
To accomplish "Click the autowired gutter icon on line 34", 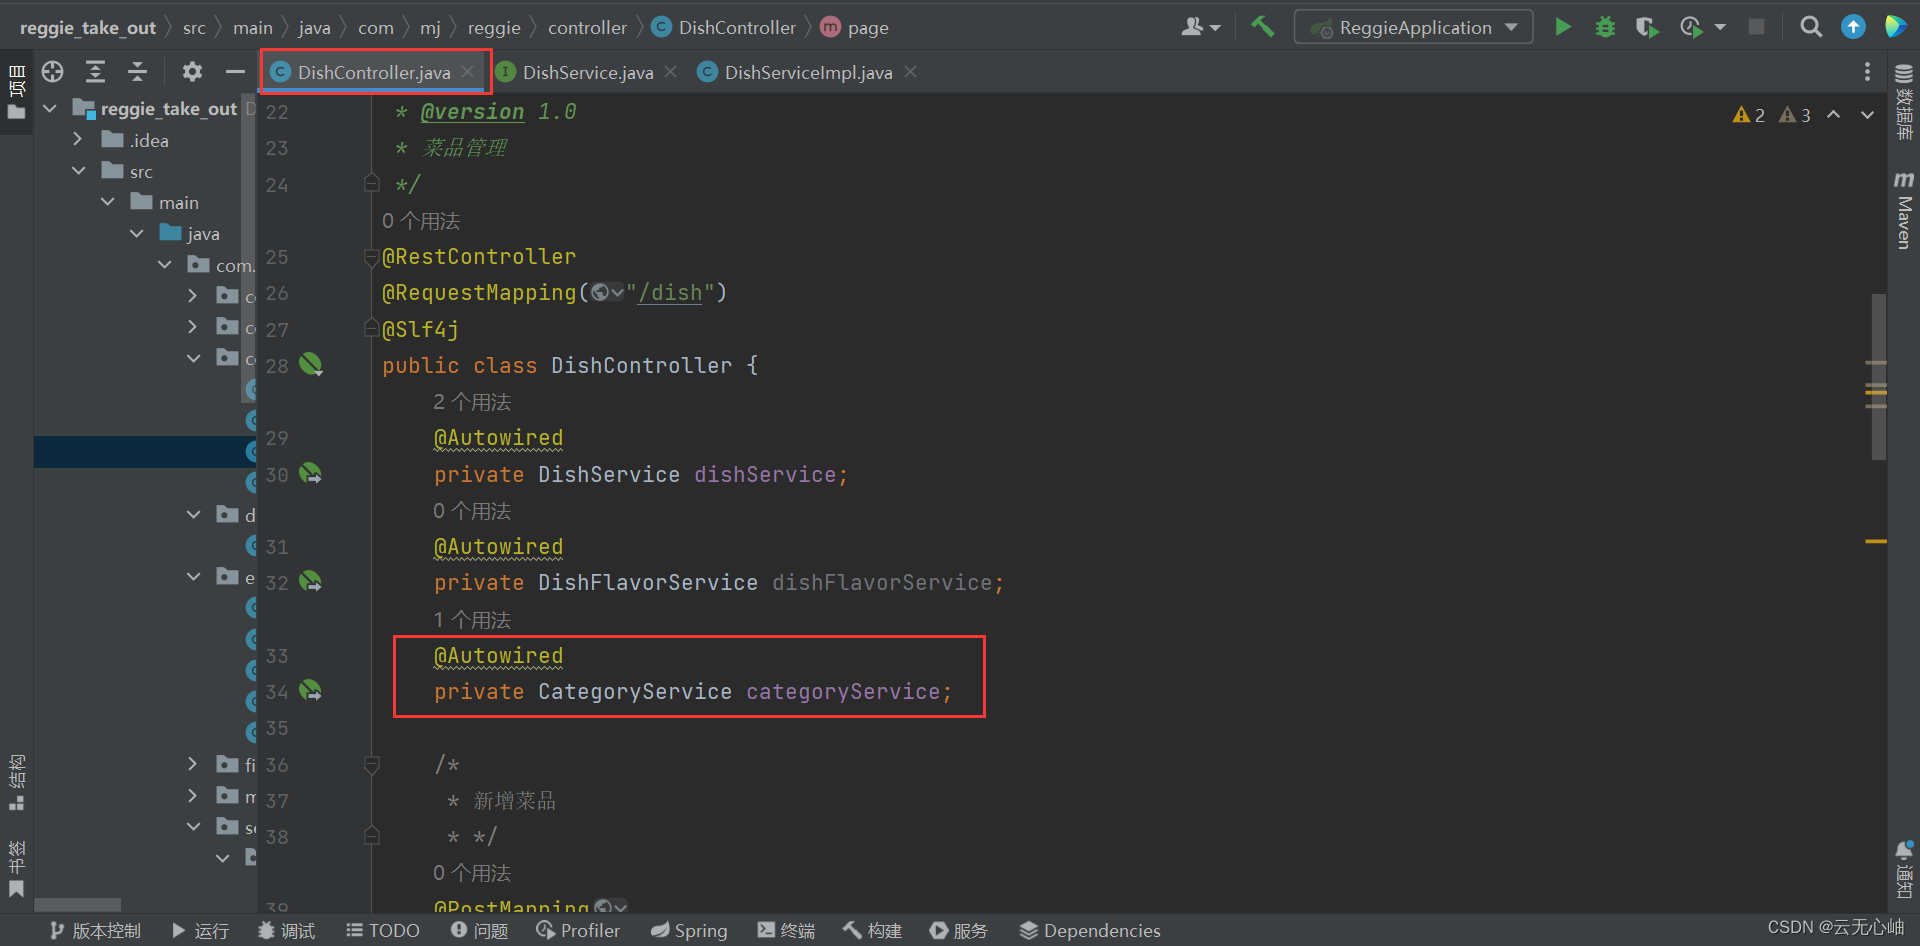I will click(x=311, y=690).
